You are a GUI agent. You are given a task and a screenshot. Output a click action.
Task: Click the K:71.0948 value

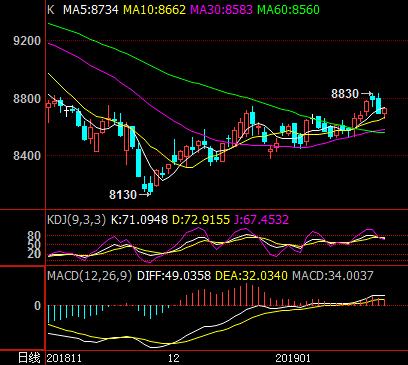(139, 220)
